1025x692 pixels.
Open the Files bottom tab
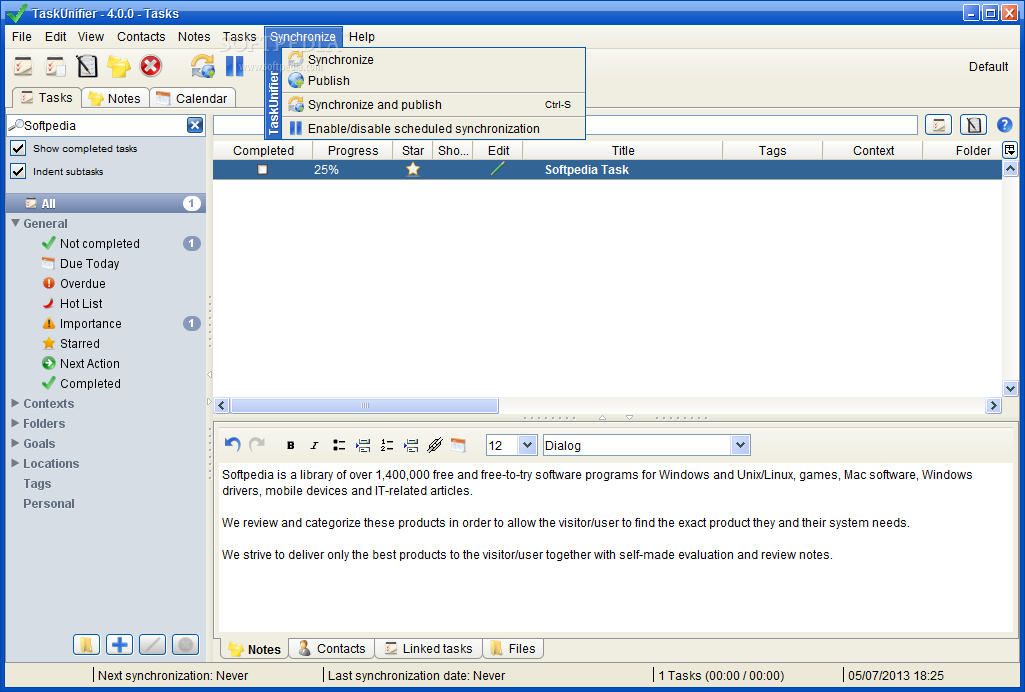pos(513,648)
